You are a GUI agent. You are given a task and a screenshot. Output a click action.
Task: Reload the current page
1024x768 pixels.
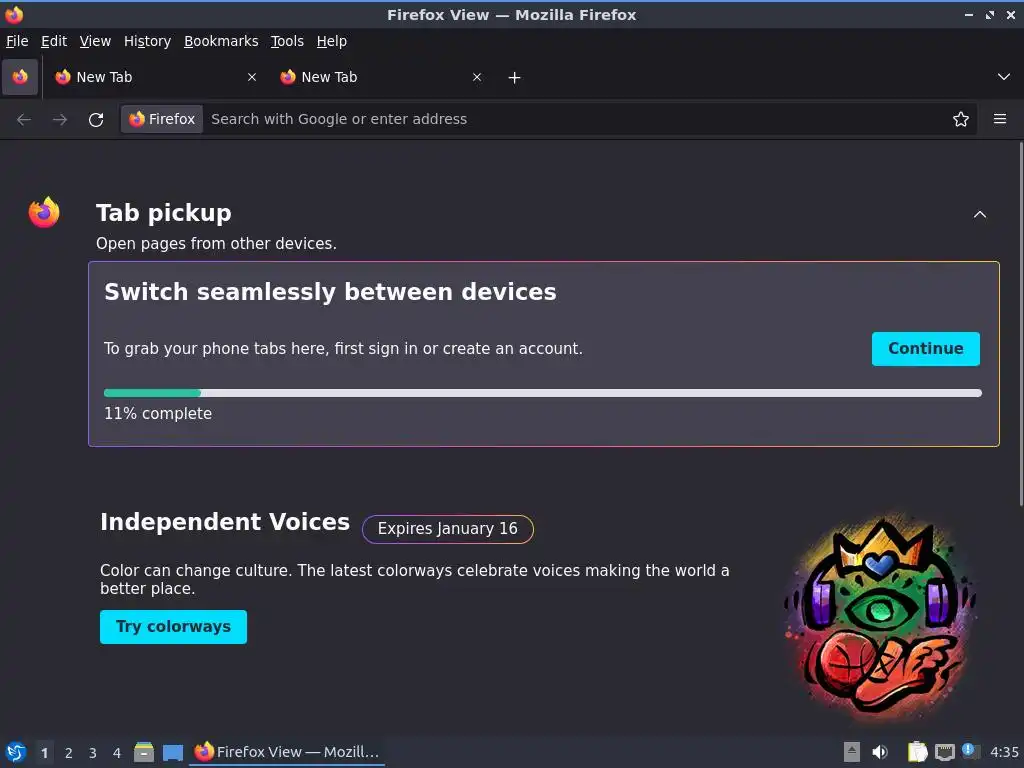point(96,120)
